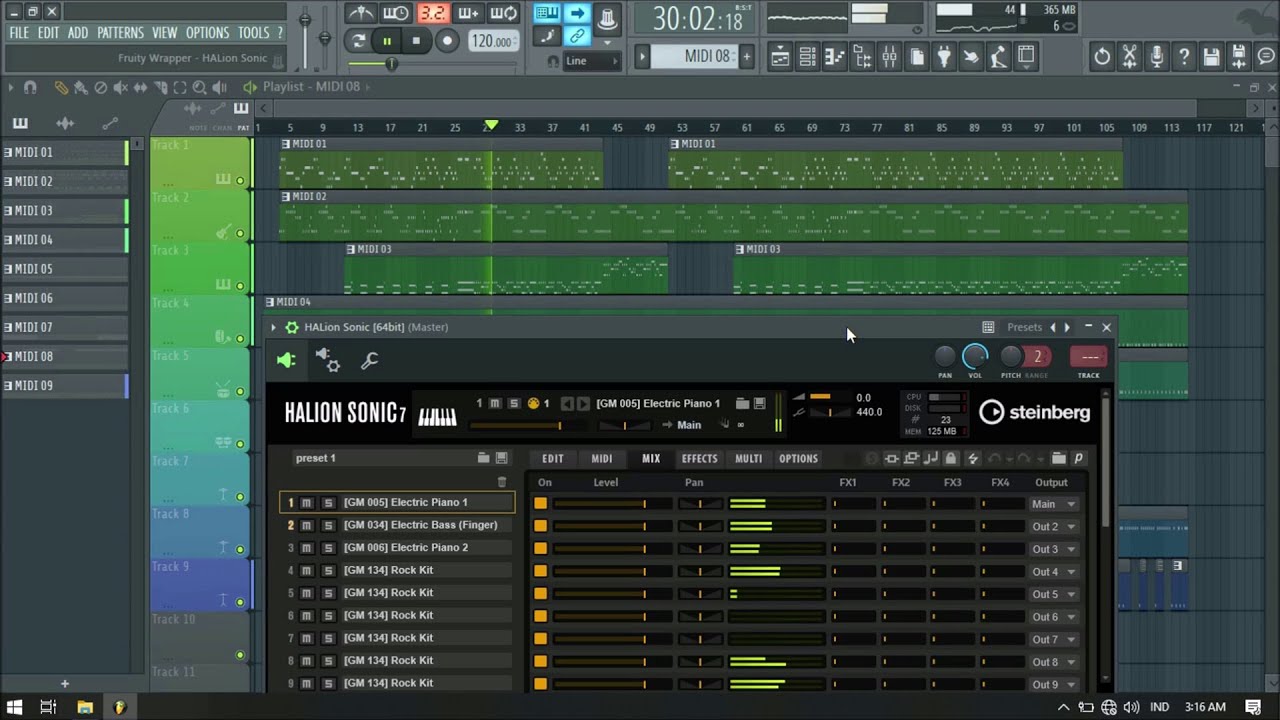Open the audio editor scissors icon

1130,57
